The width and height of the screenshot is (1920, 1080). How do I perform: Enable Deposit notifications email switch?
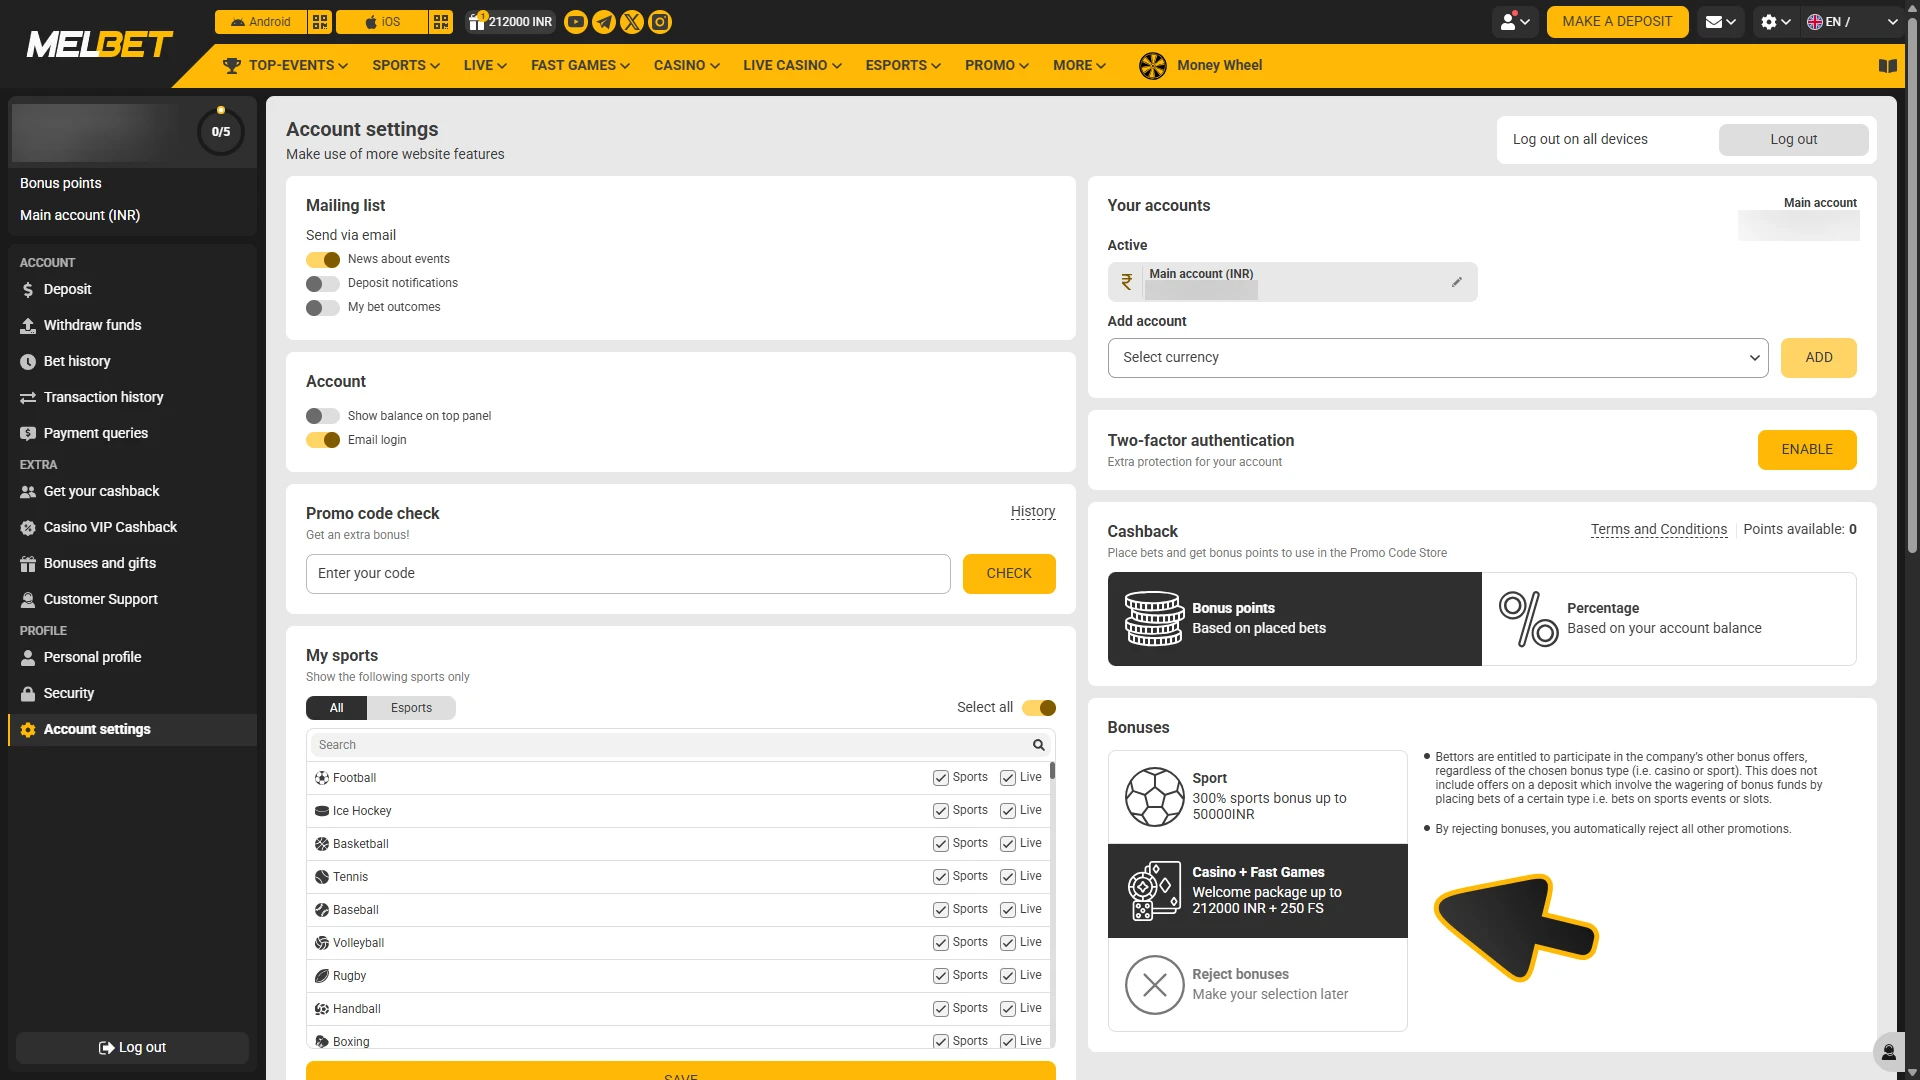323,284
